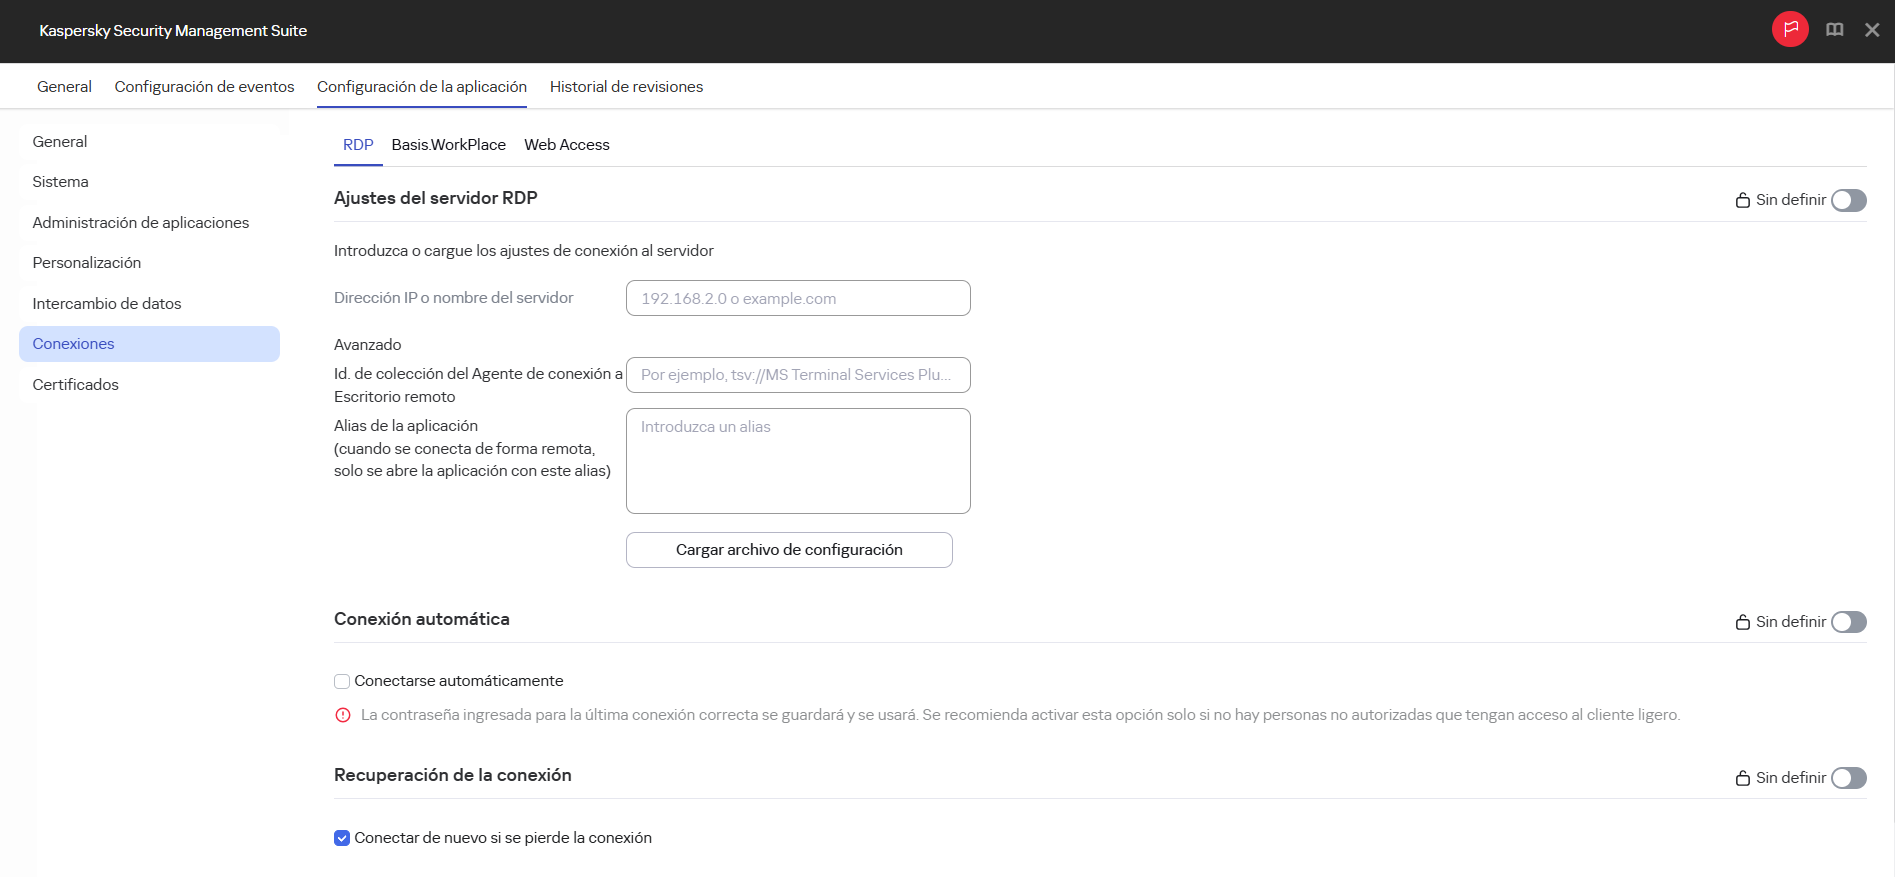Click the red flag notifications icon
The width and height of the screenshot is (1895, 877).
pyautogui.click(x=1790, y=29)
